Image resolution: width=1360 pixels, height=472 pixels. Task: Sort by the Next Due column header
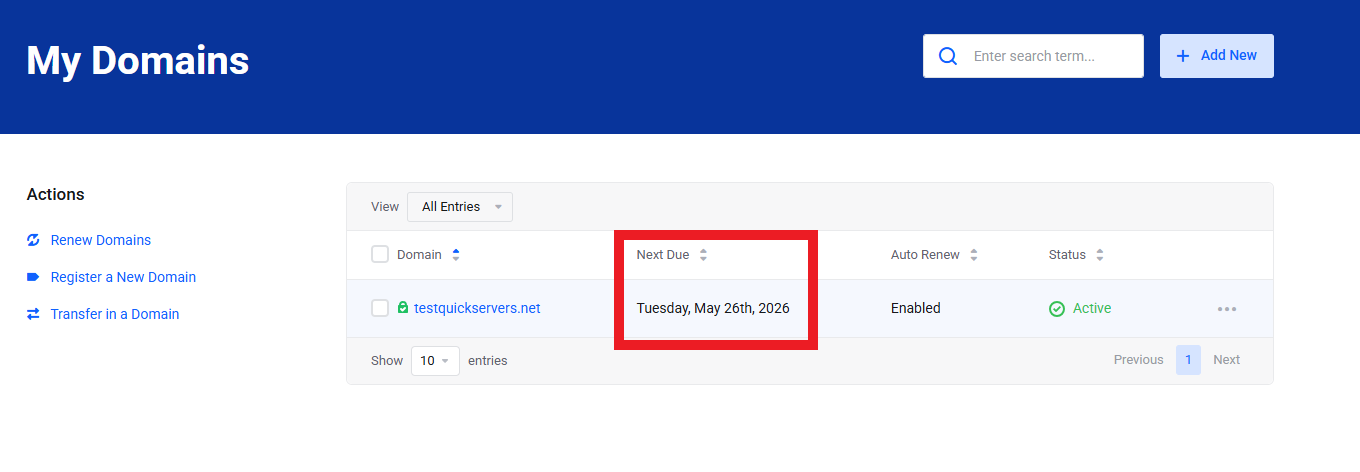click(663, 255)
